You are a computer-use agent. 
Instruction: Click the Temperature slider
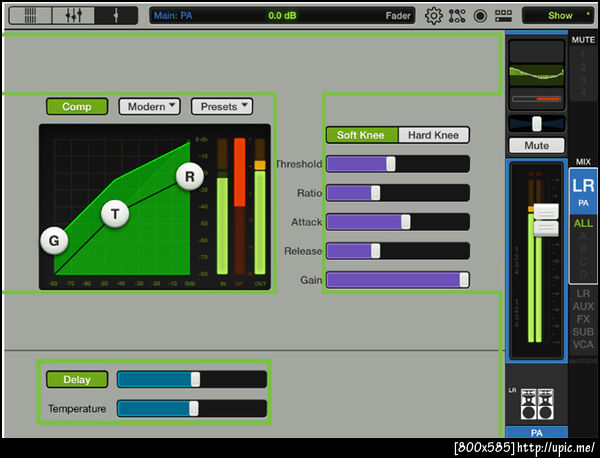click(192, 409)
